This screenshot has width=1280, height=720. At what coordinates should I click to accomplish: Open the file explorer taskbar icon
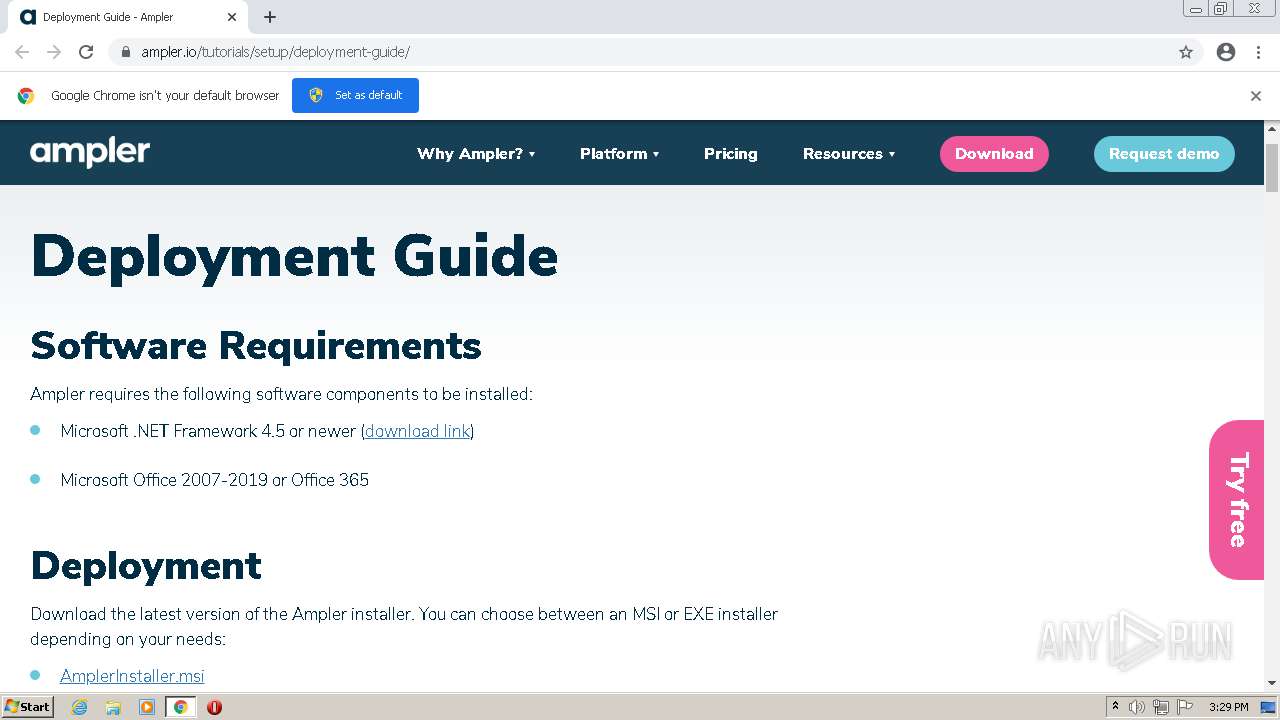click(113, 707)
